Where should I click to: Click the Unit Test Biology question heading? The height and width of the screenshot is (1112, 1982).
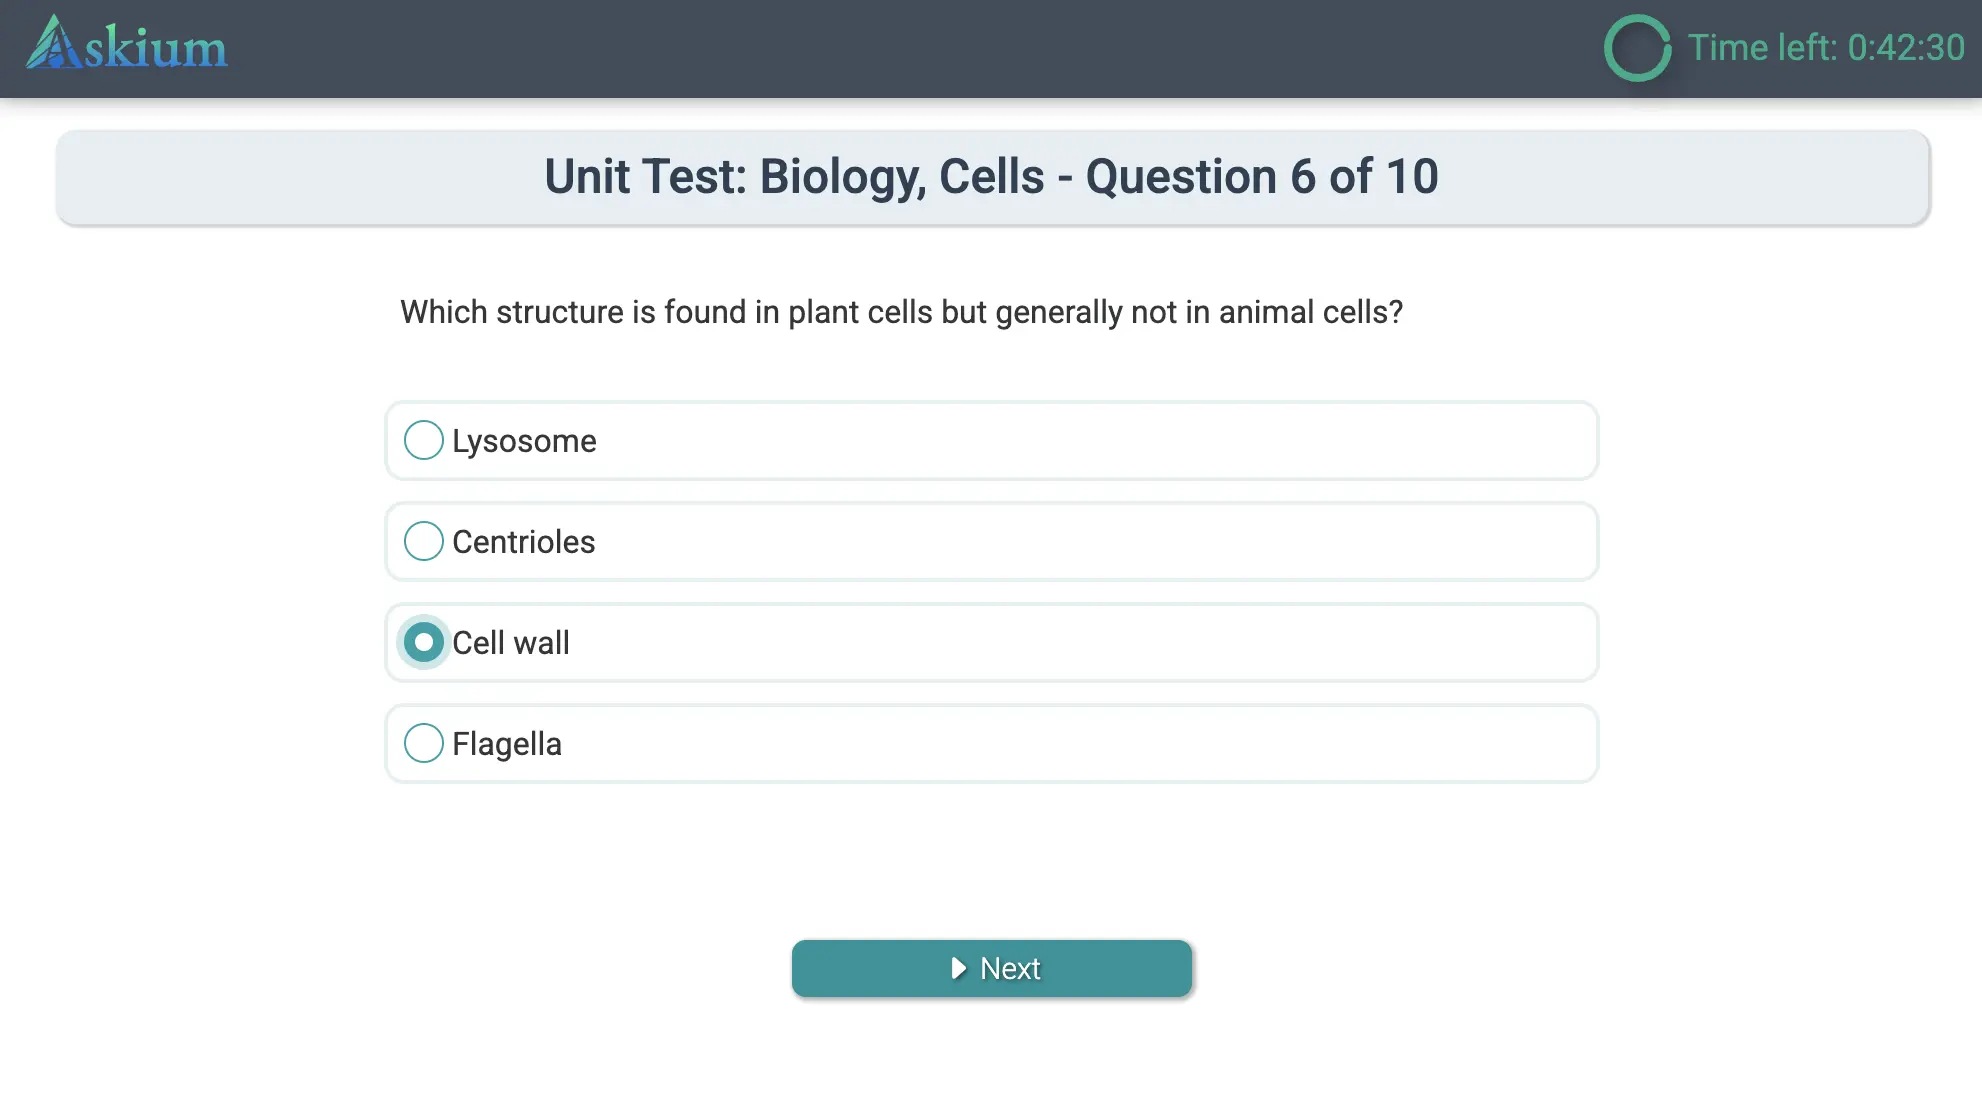[991, 177]
